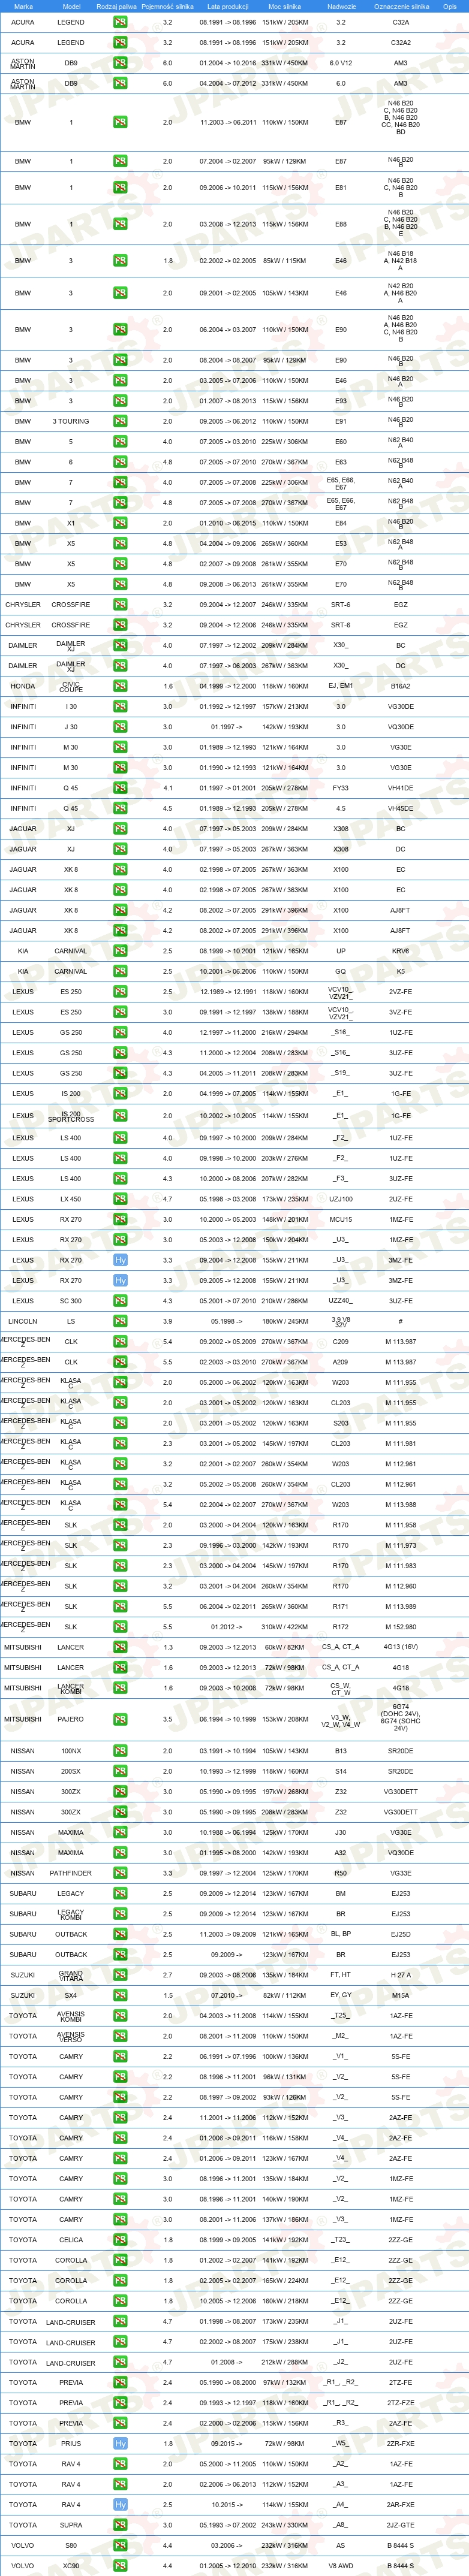Click the petrol icon in the VOLVO S80 row
Screen dimensions: 469x2576
click(120, 2545)
